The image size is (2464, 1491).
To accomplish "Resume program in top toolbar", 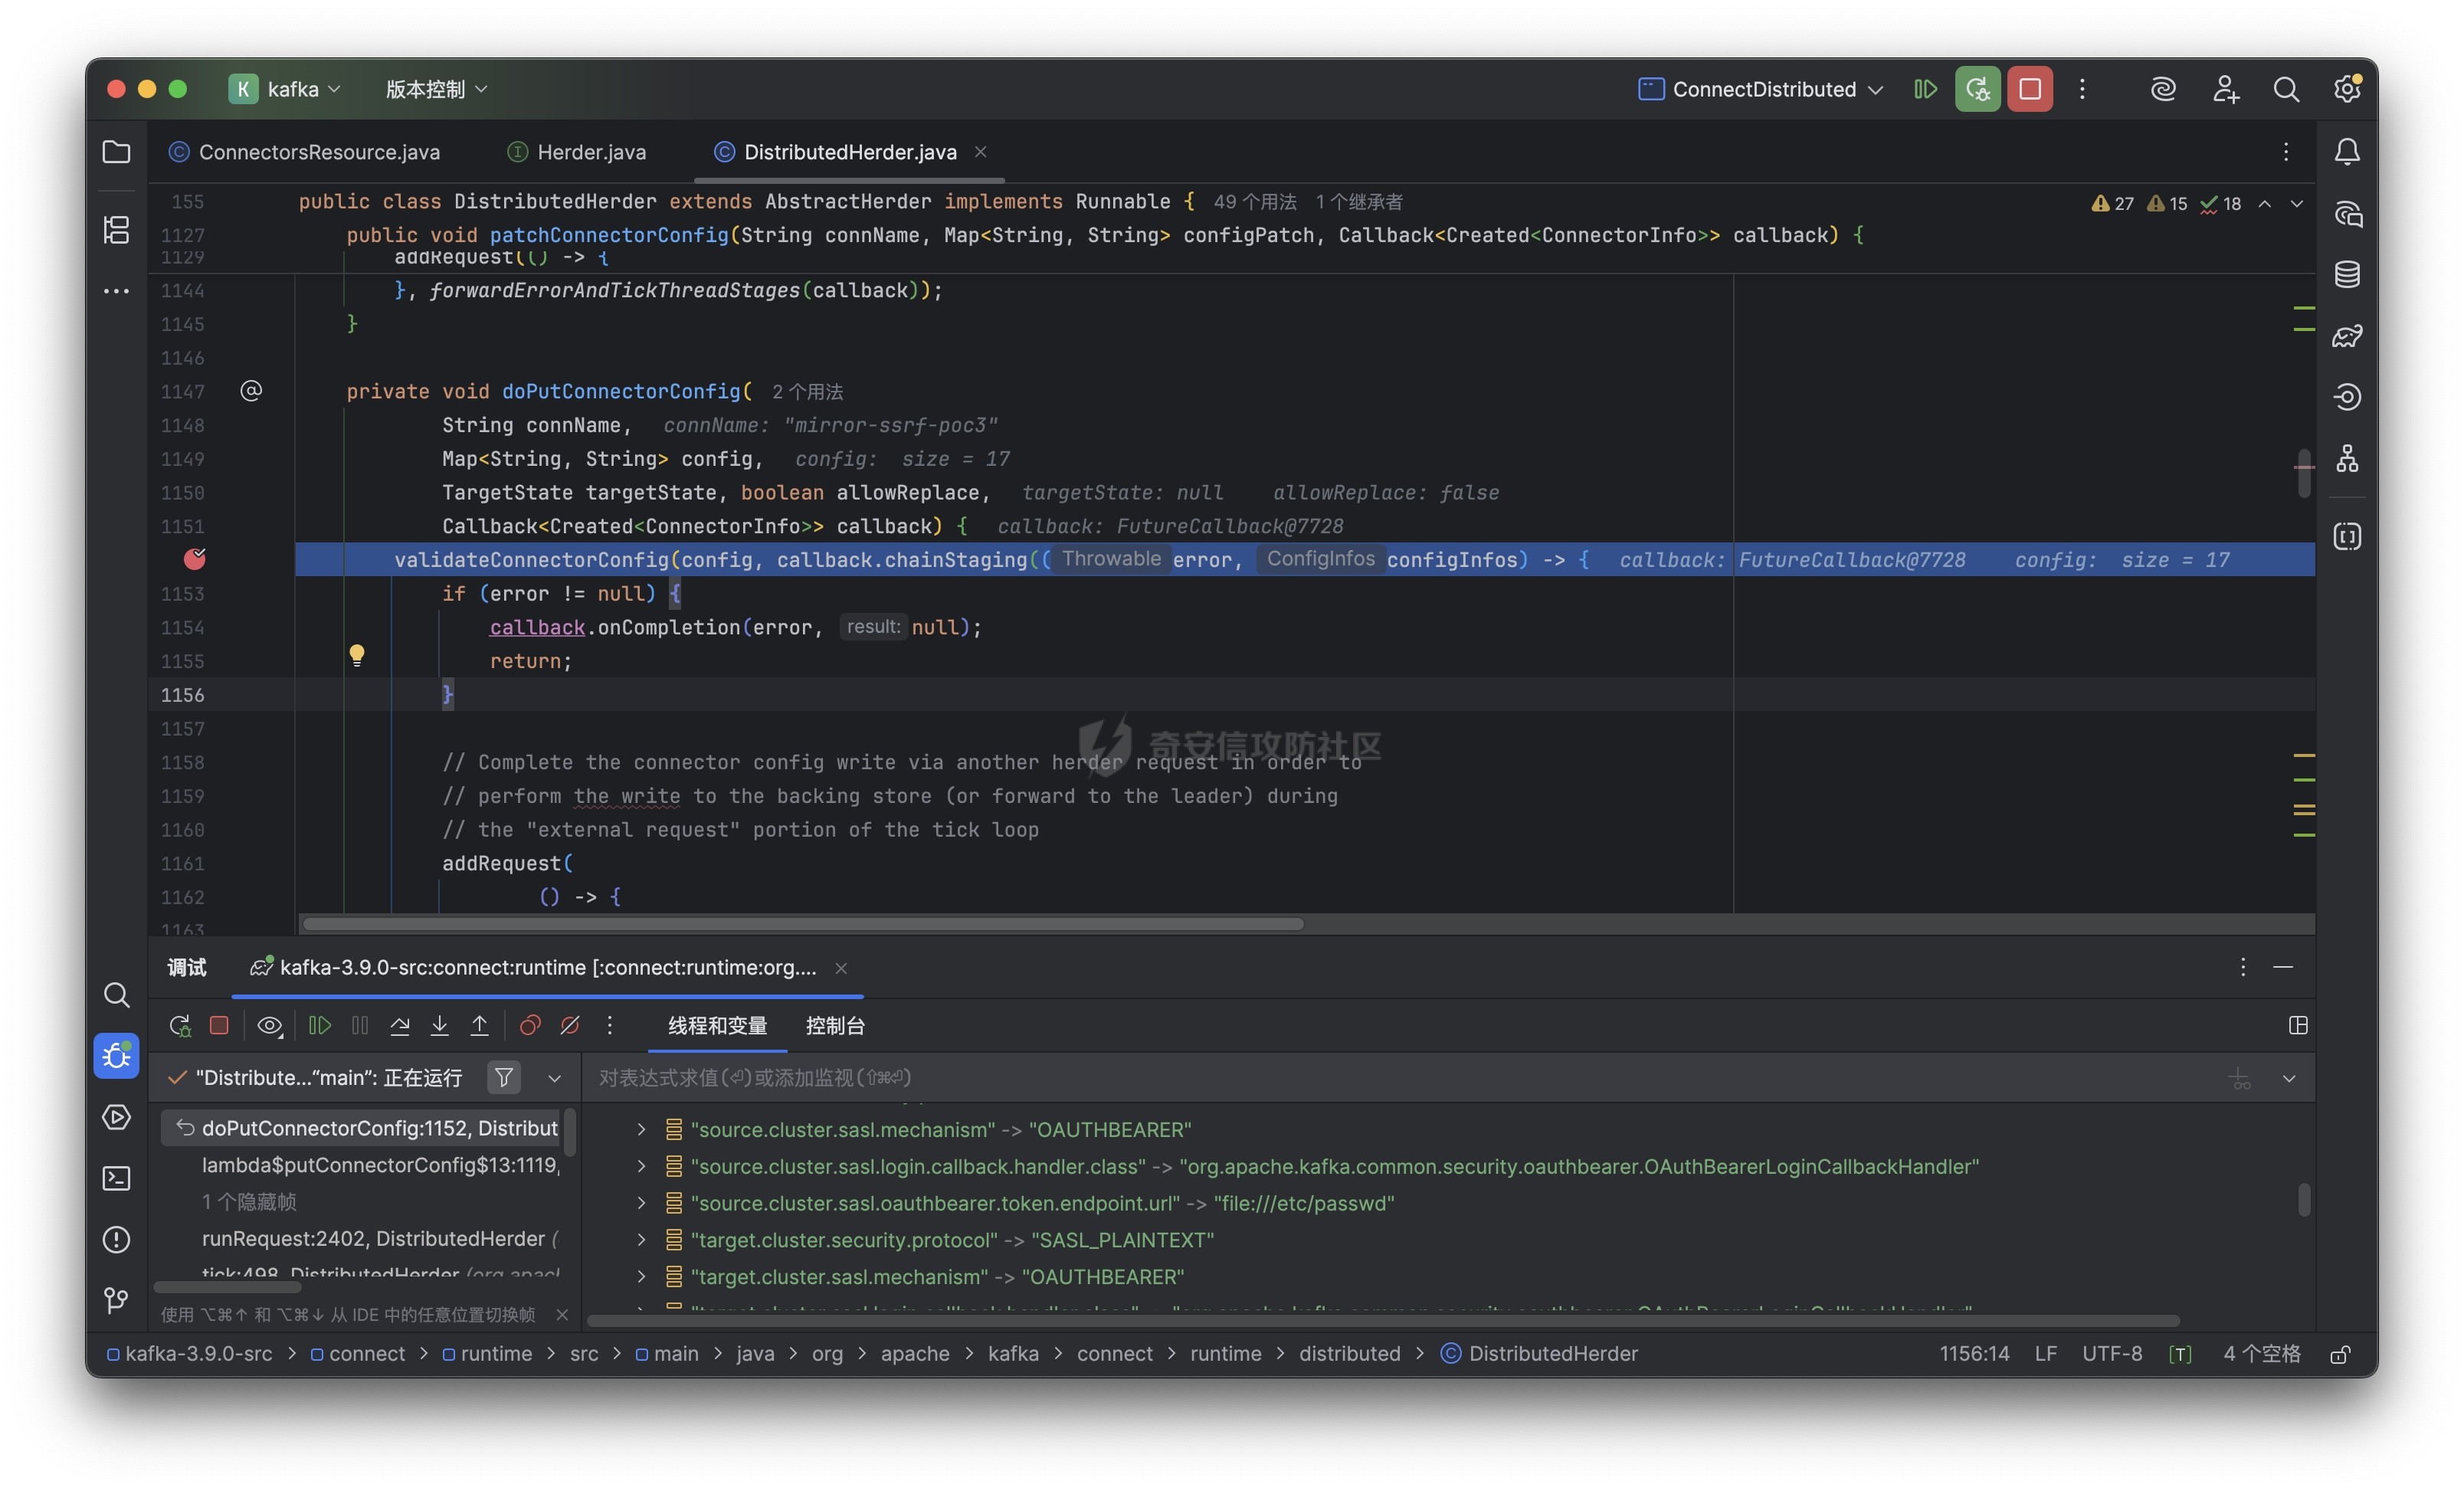I will [x=1925, y=89].
